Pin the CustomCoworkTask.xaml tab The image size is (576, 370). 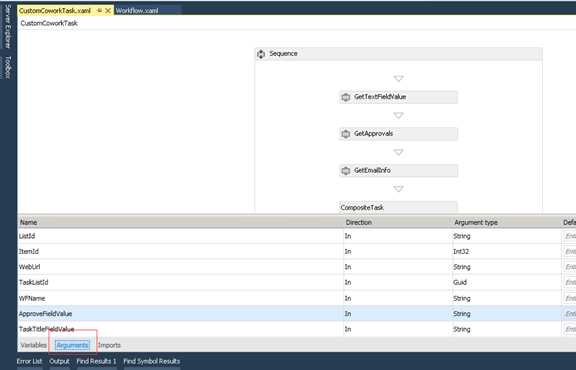click(x=100, y=11)
